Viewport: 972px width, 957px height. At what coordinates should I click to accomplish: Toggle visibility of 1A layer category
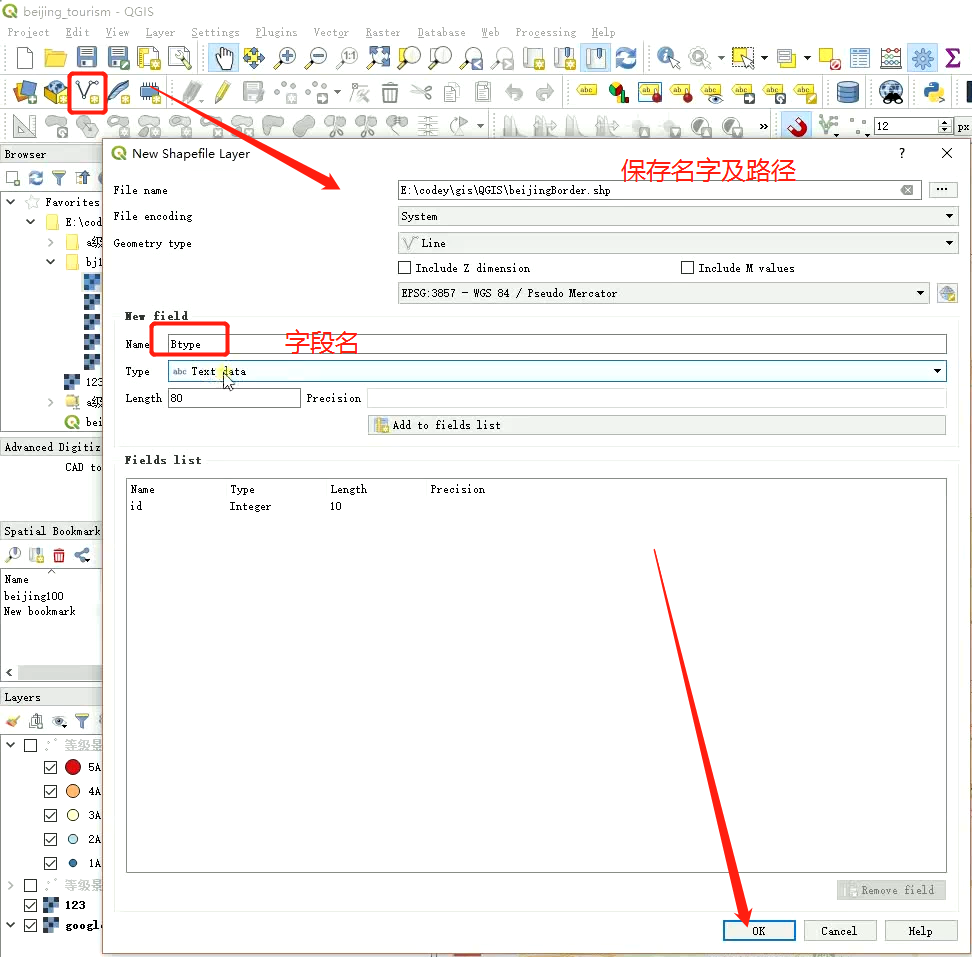click(51, 863)
